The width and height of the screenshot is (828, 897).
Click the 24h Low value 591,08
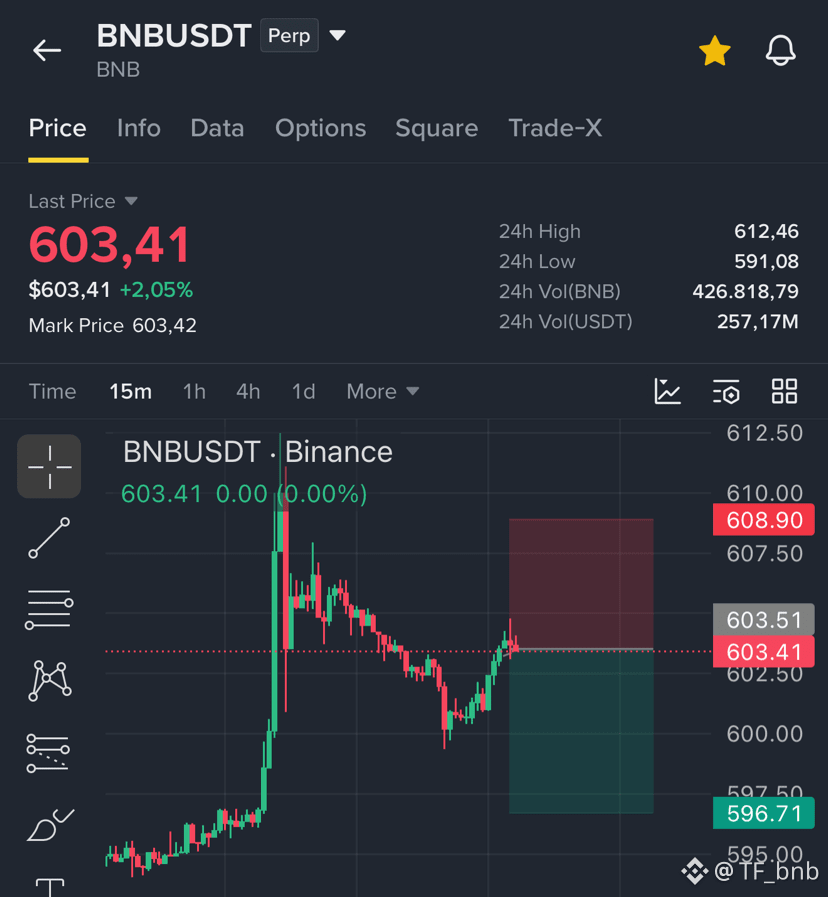click(x=766, y=261)
